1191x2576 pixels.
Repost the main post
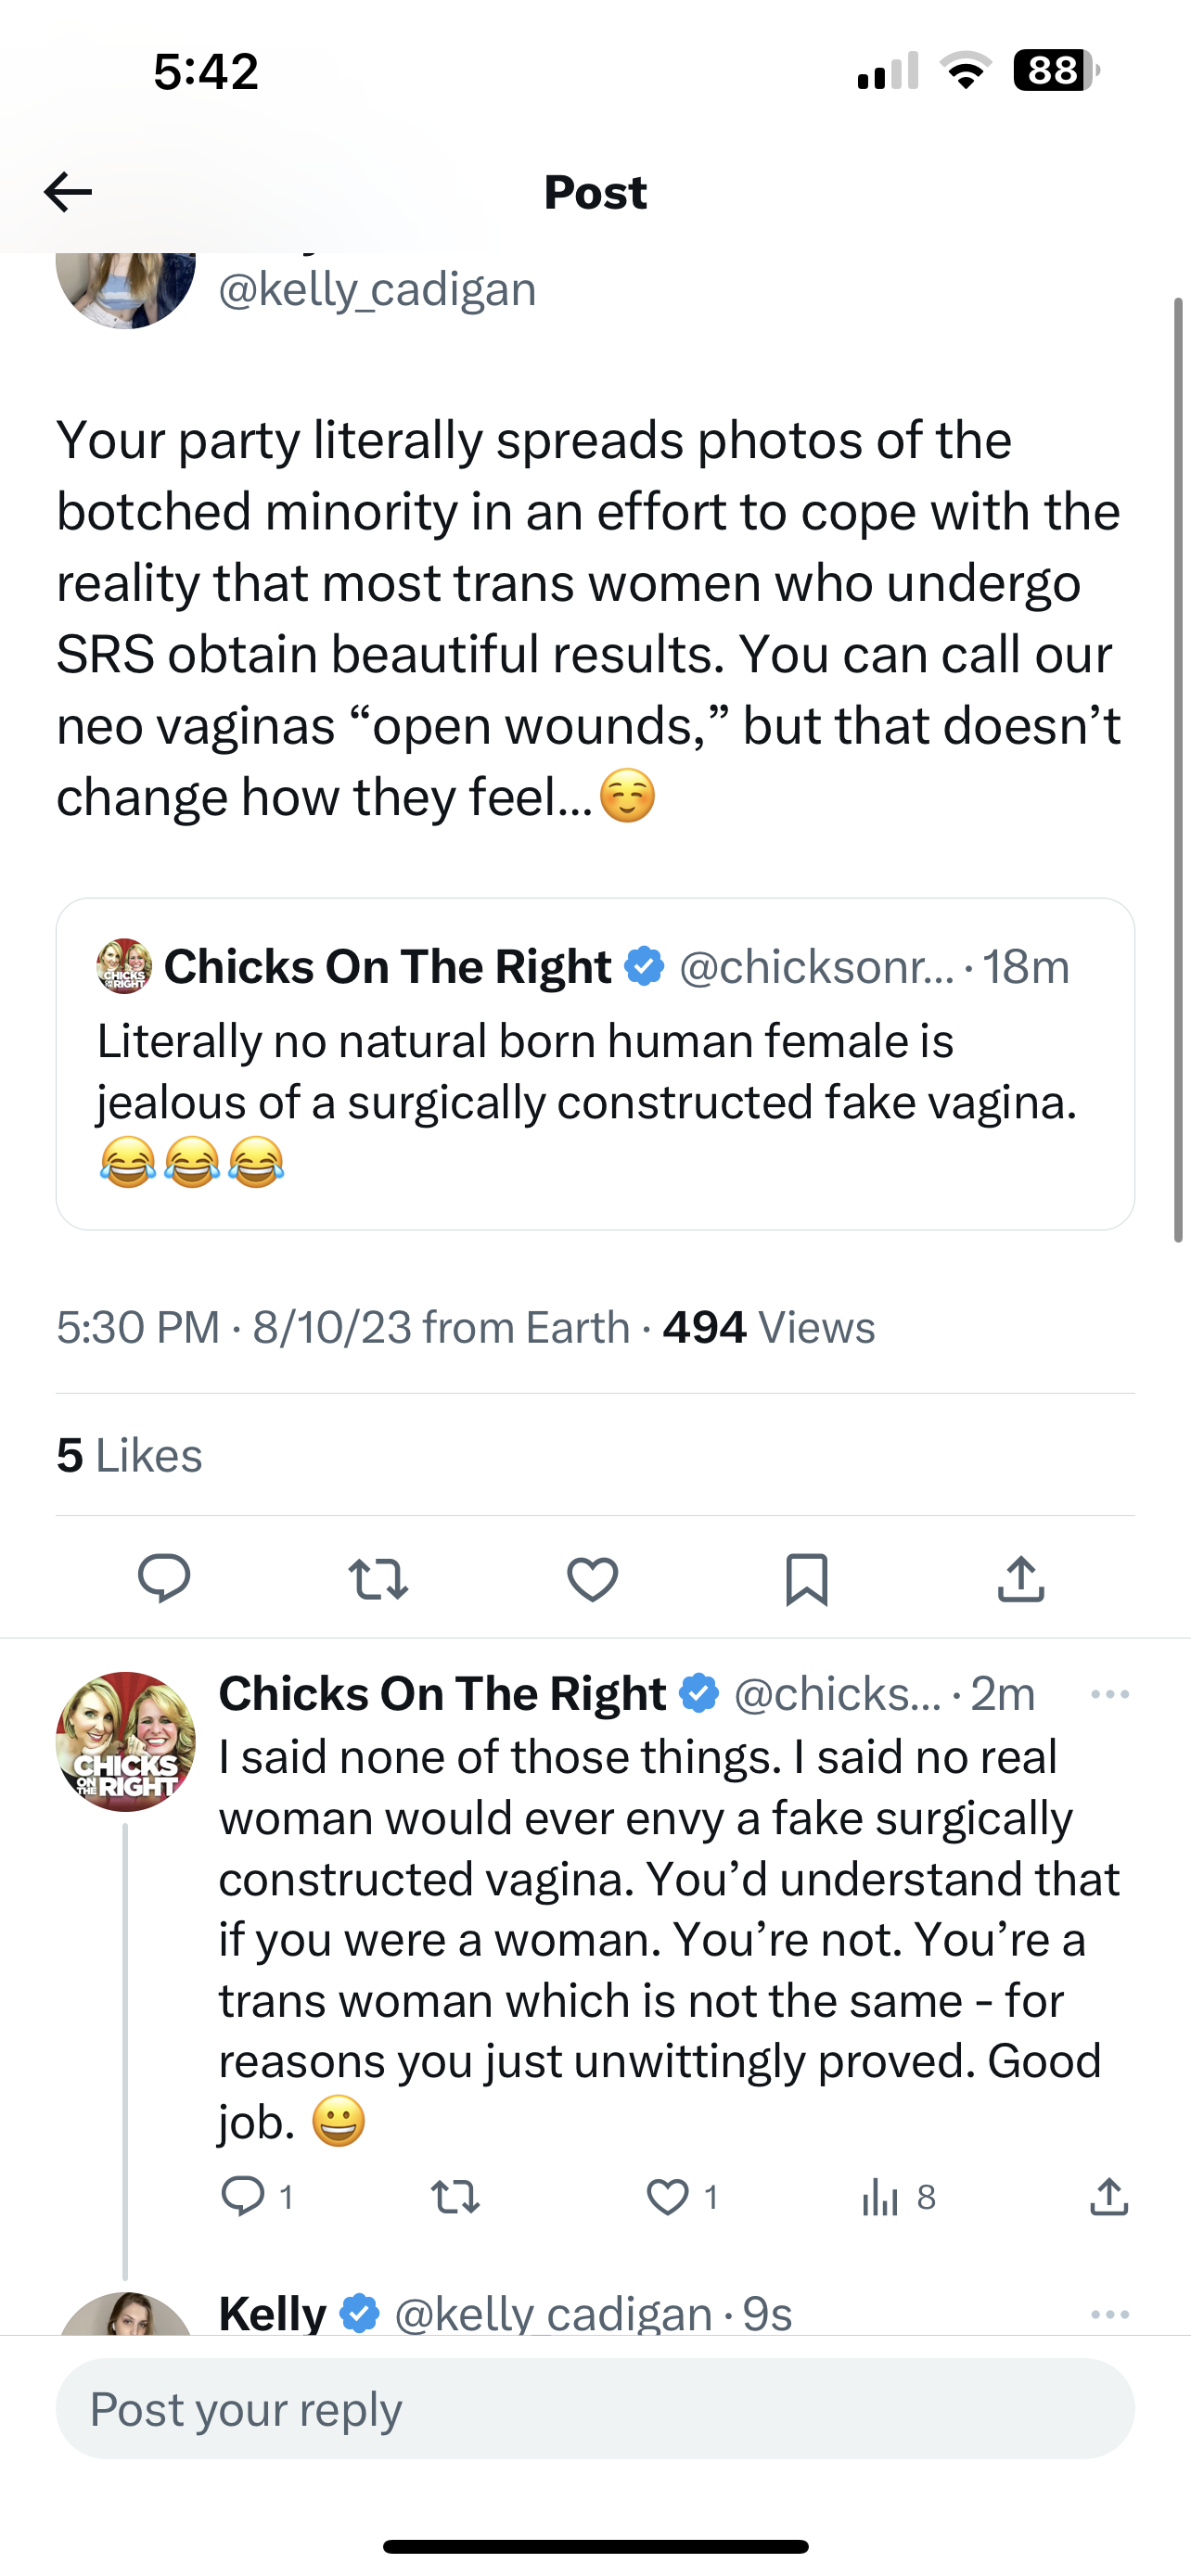coord(378,1579)
